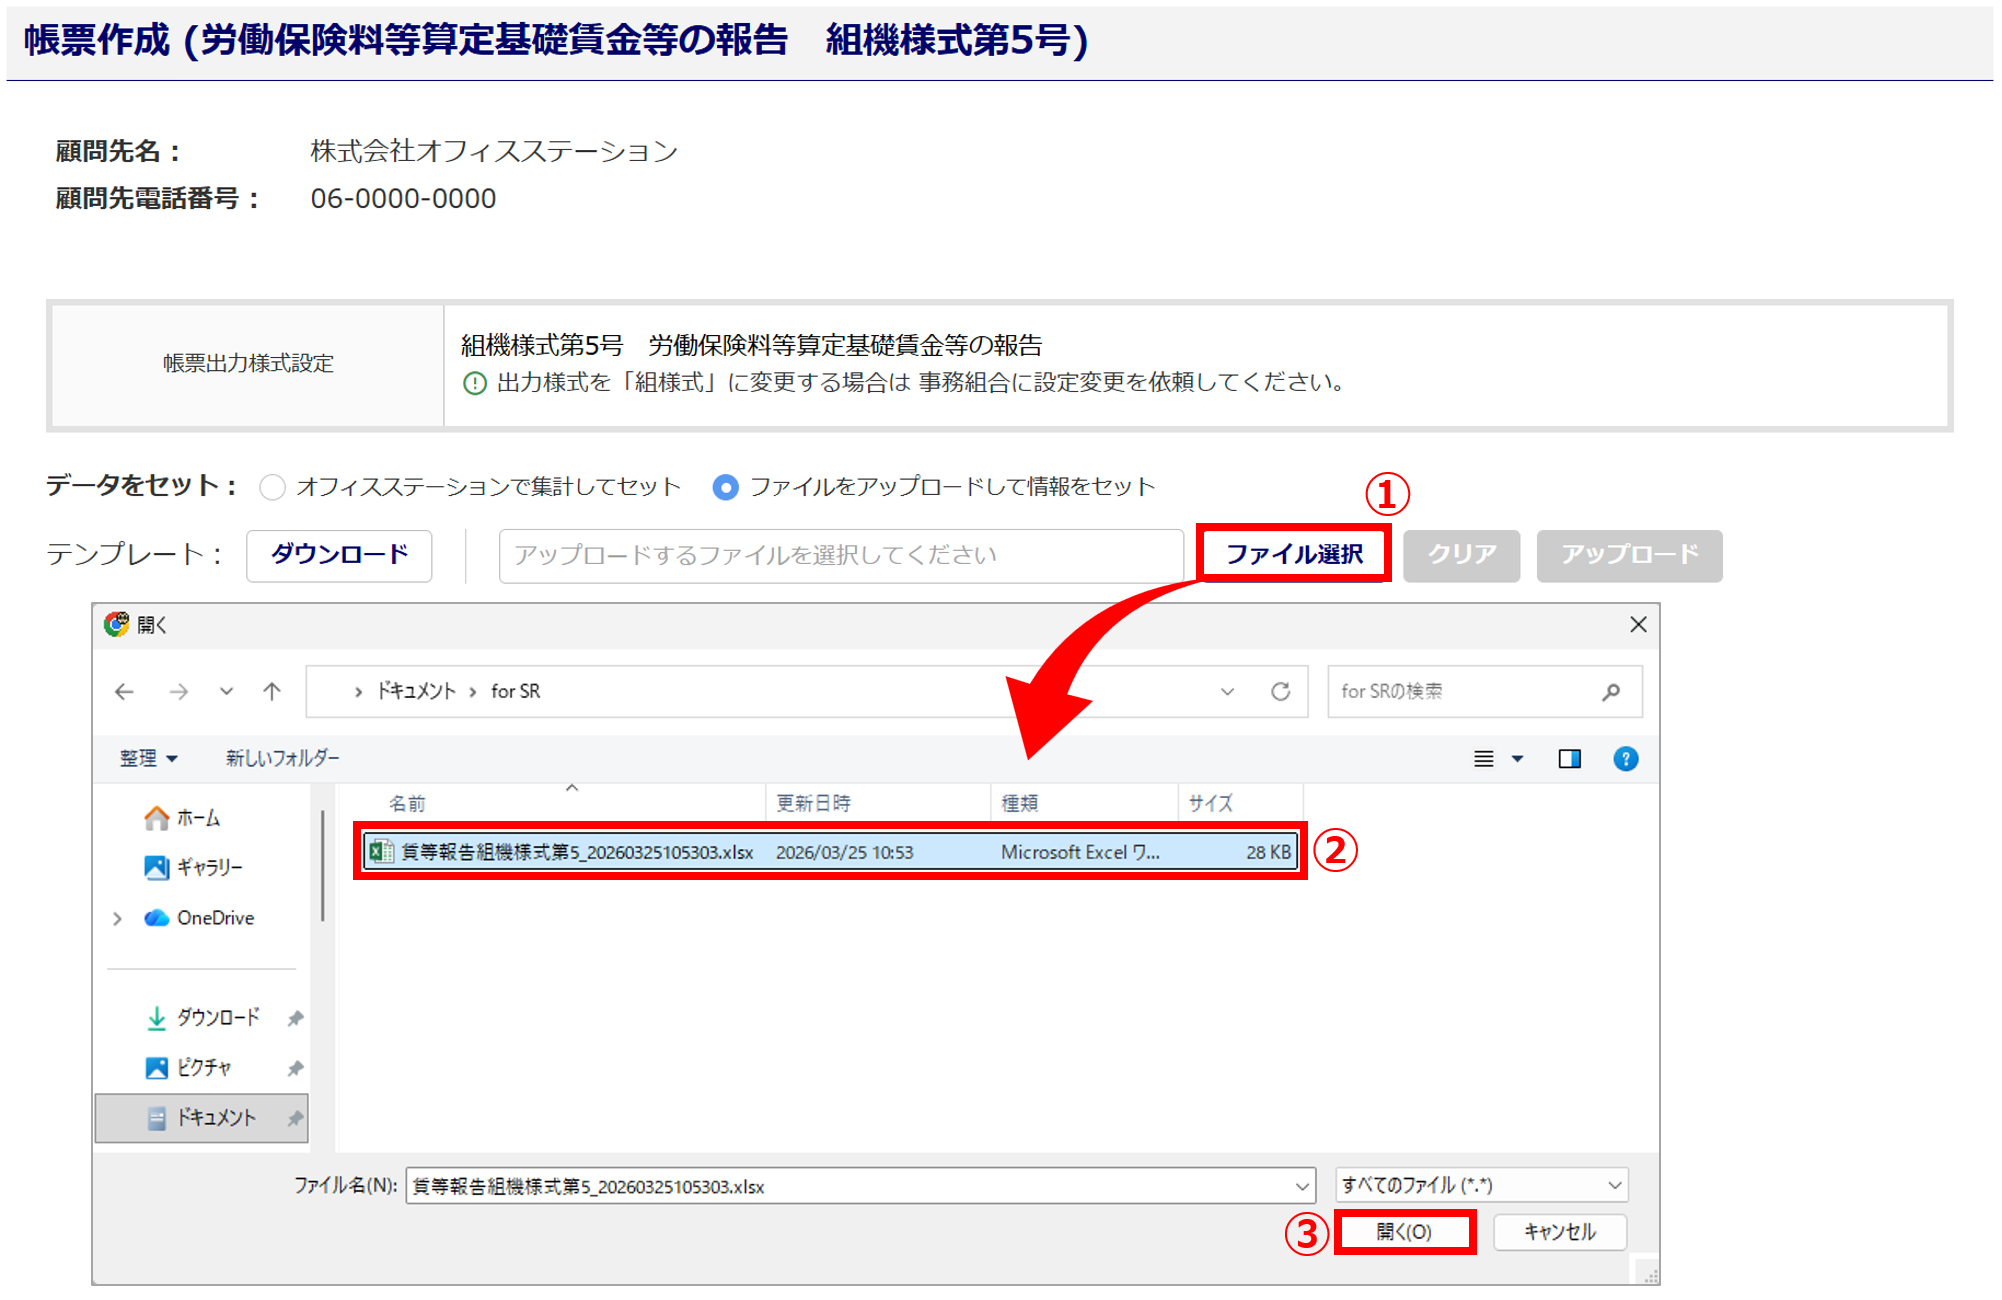Click 新しいフォルダー in the toolbar
The image size is (2002, 1300).
282,758
